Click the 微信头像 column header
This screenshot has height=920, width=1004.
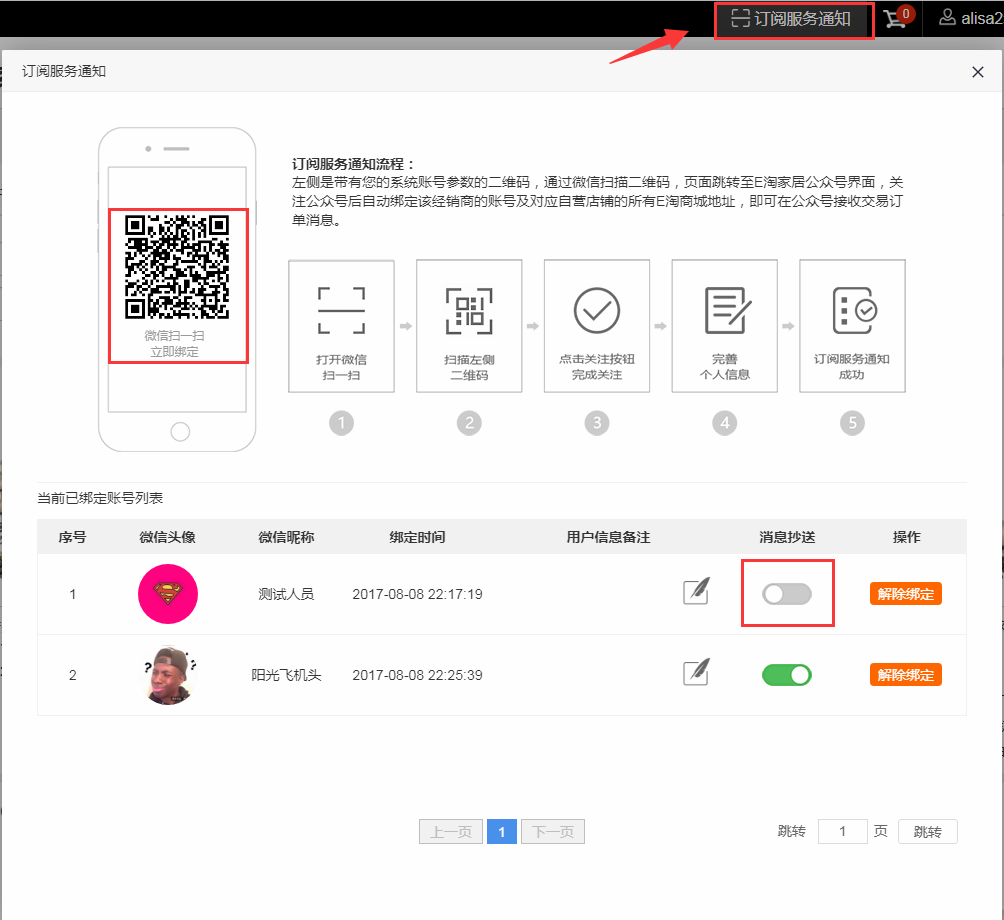click(x=168, y=537)
